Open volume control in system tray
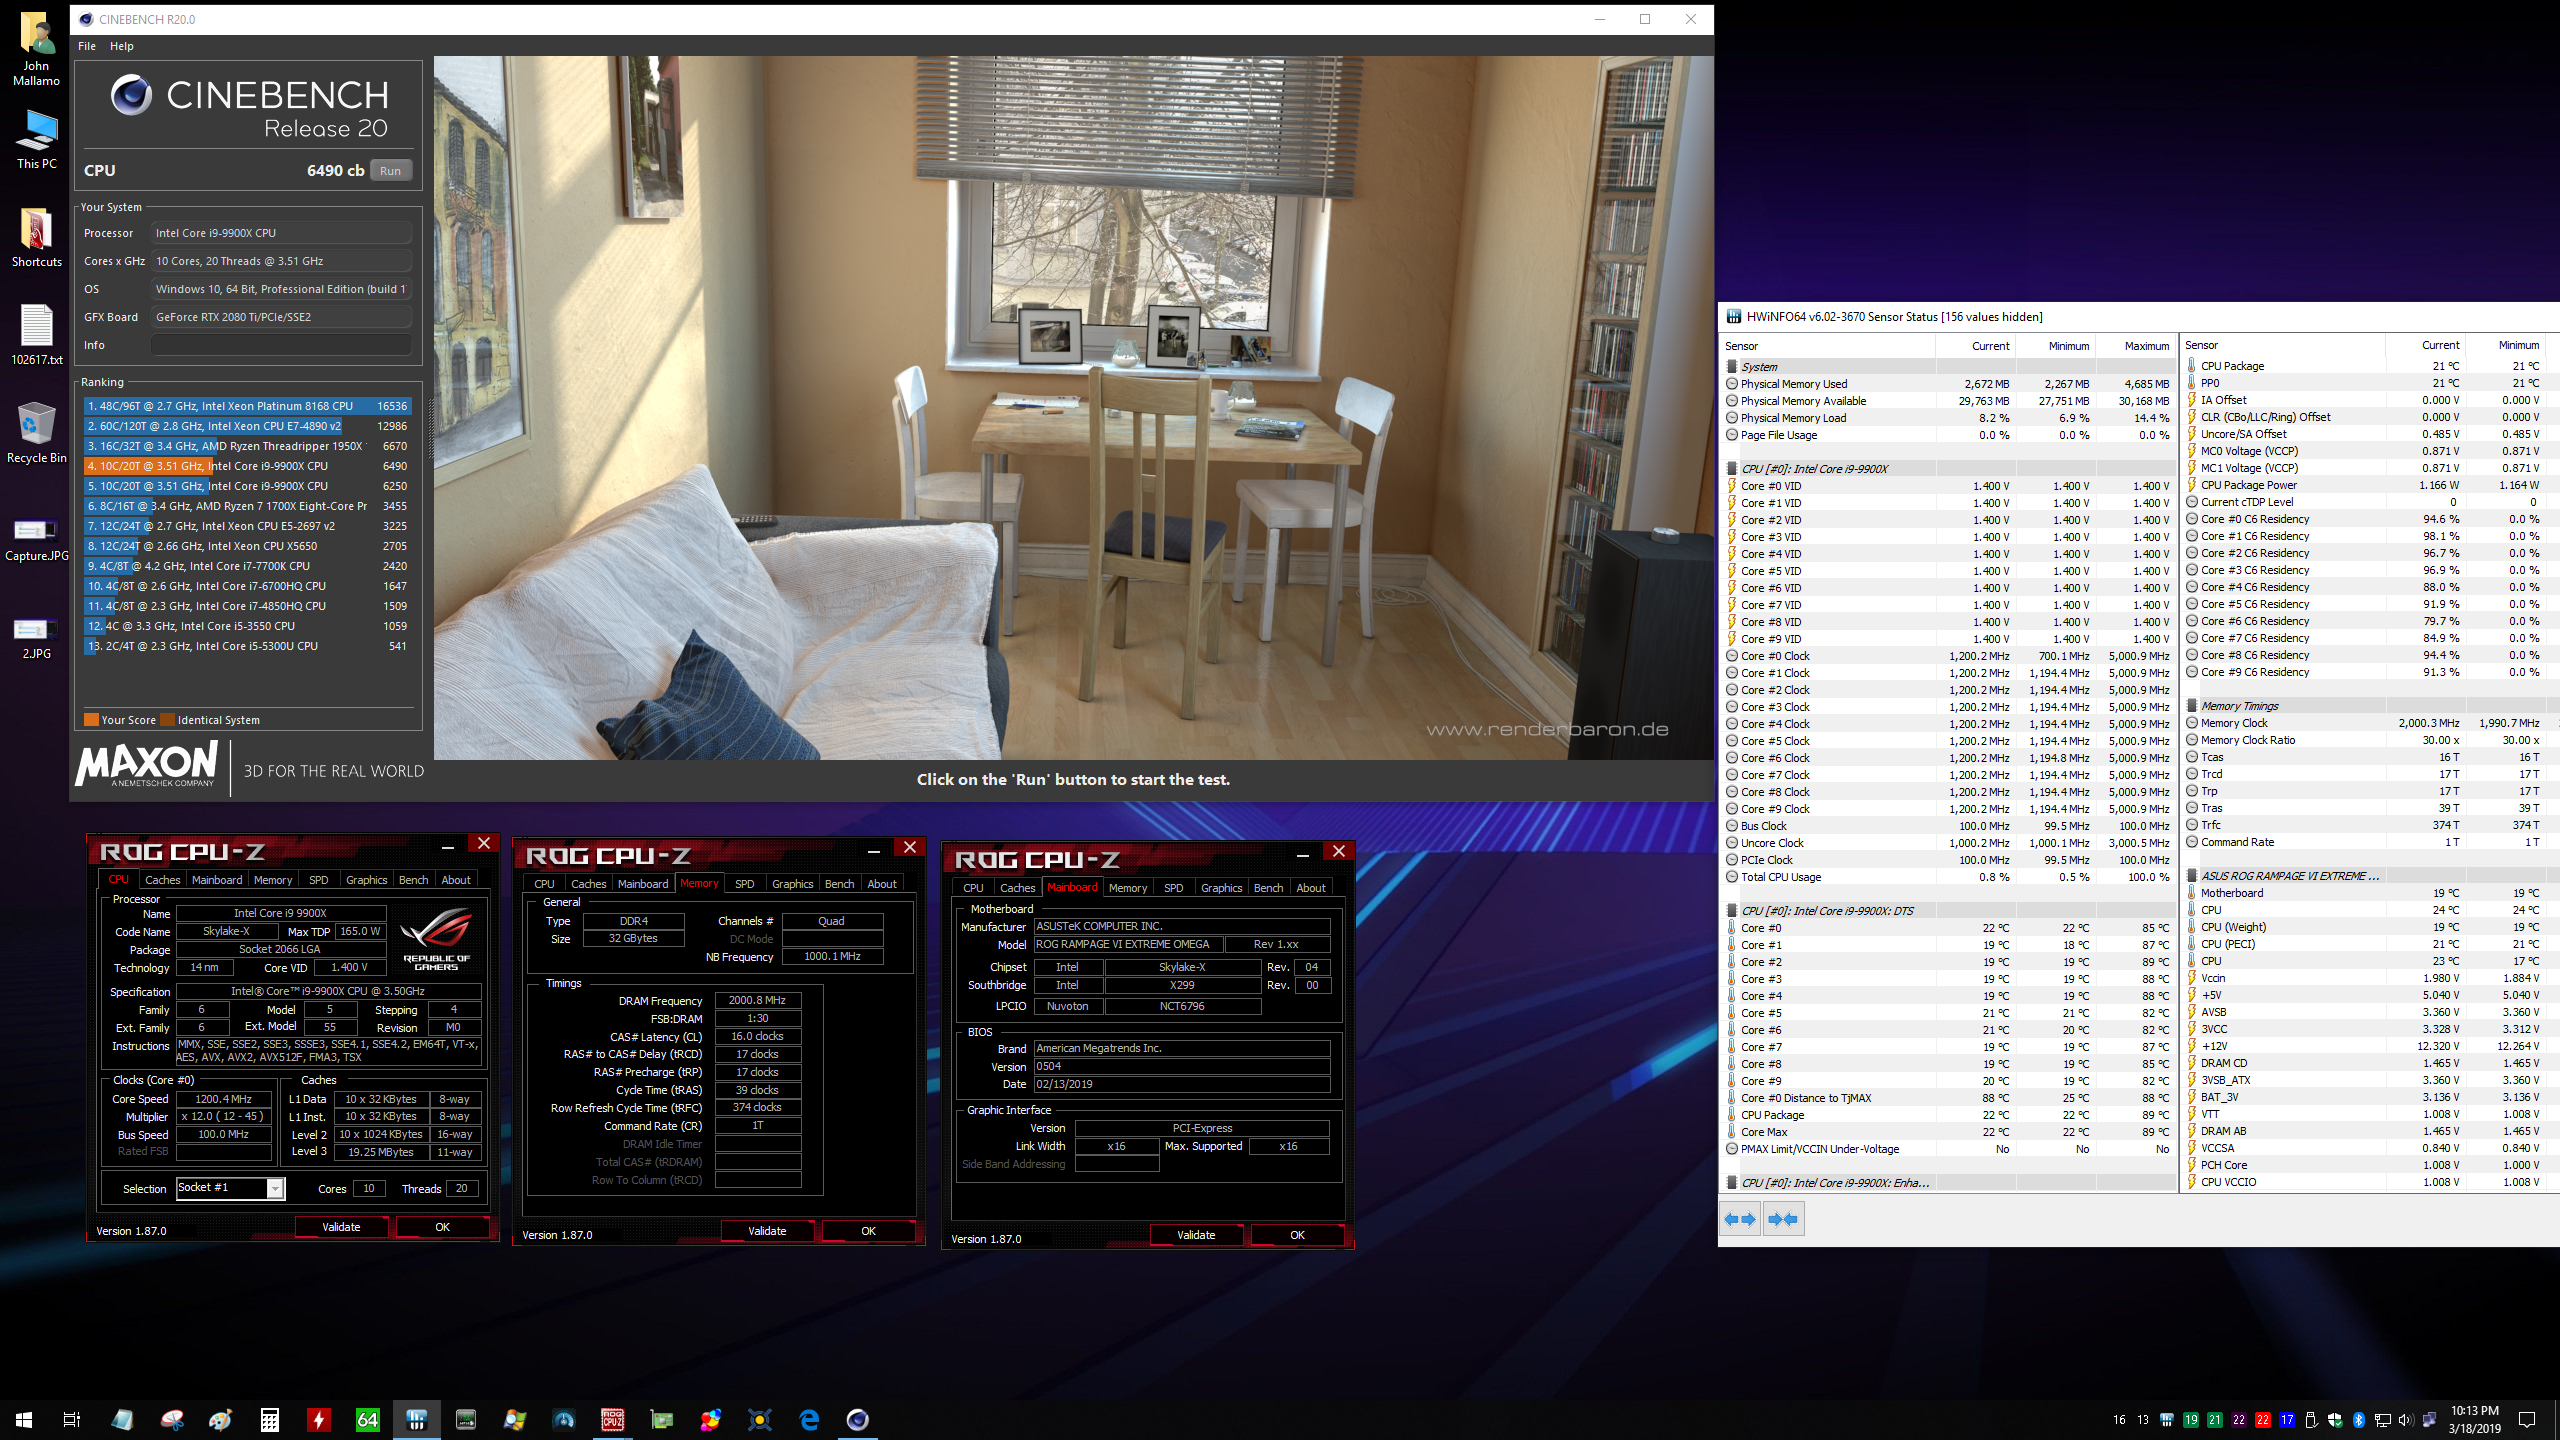The width and height of the screenshot is (2560, 1440). pyautogui.click(x=2405, y=1420)
